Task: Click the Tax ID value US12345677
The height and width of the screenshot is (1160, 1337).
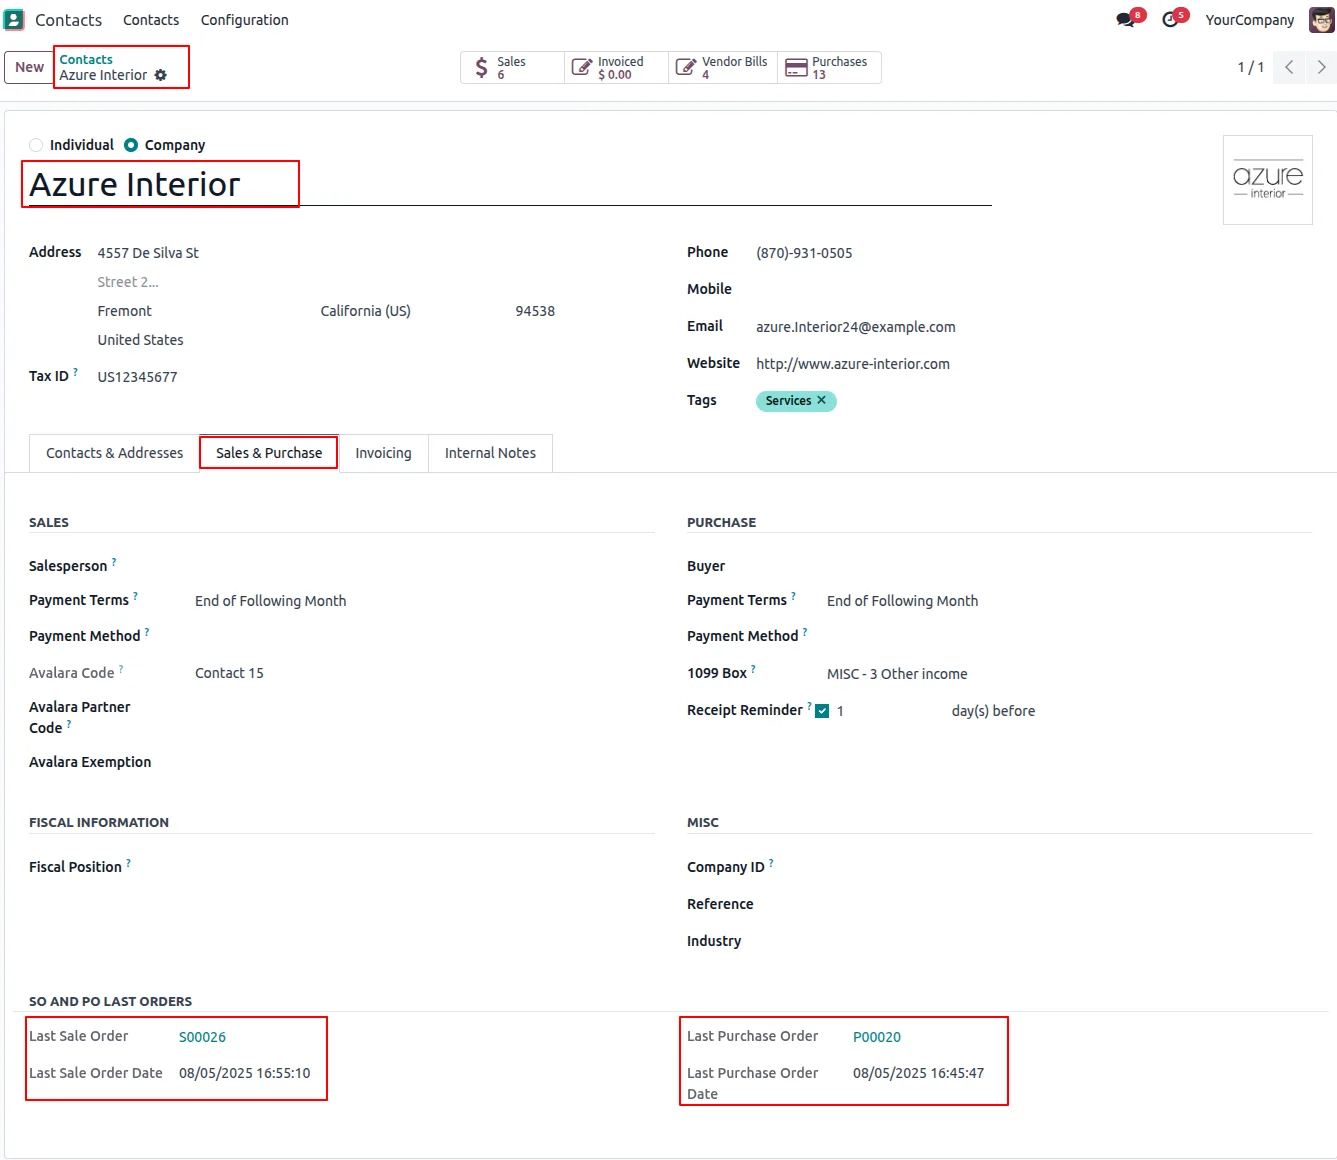Action: pos(137,377)
